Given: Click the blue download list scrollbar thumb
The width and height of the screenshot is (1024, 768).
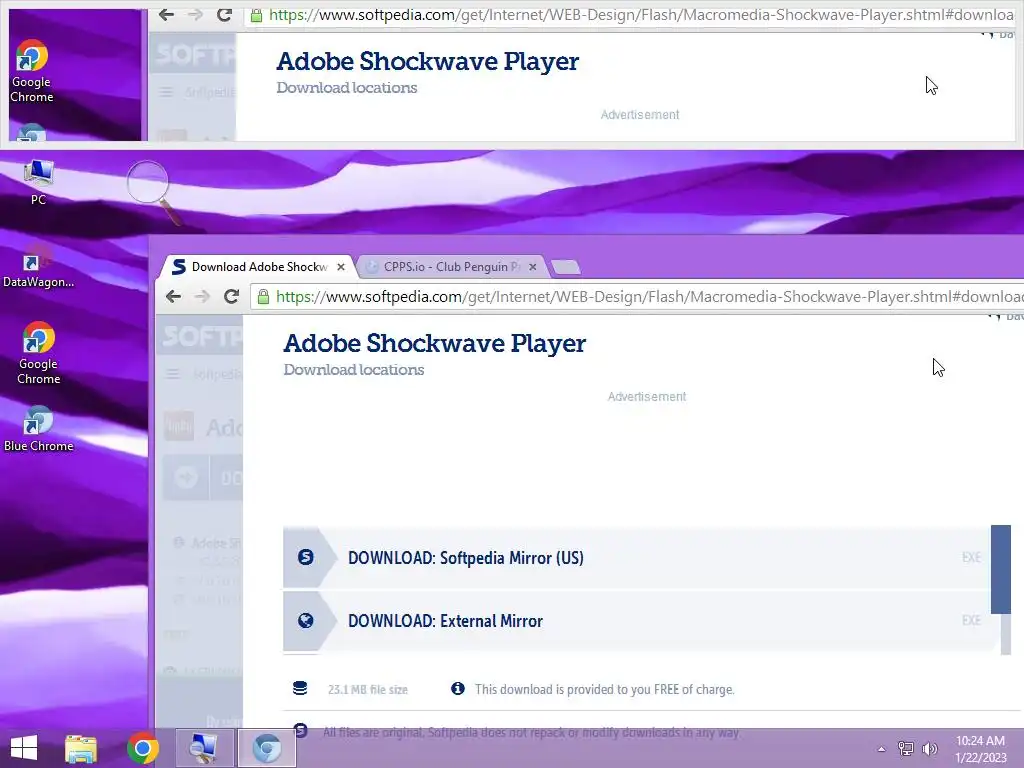Looking at the screenshot, I should (x=1000, y=569).
